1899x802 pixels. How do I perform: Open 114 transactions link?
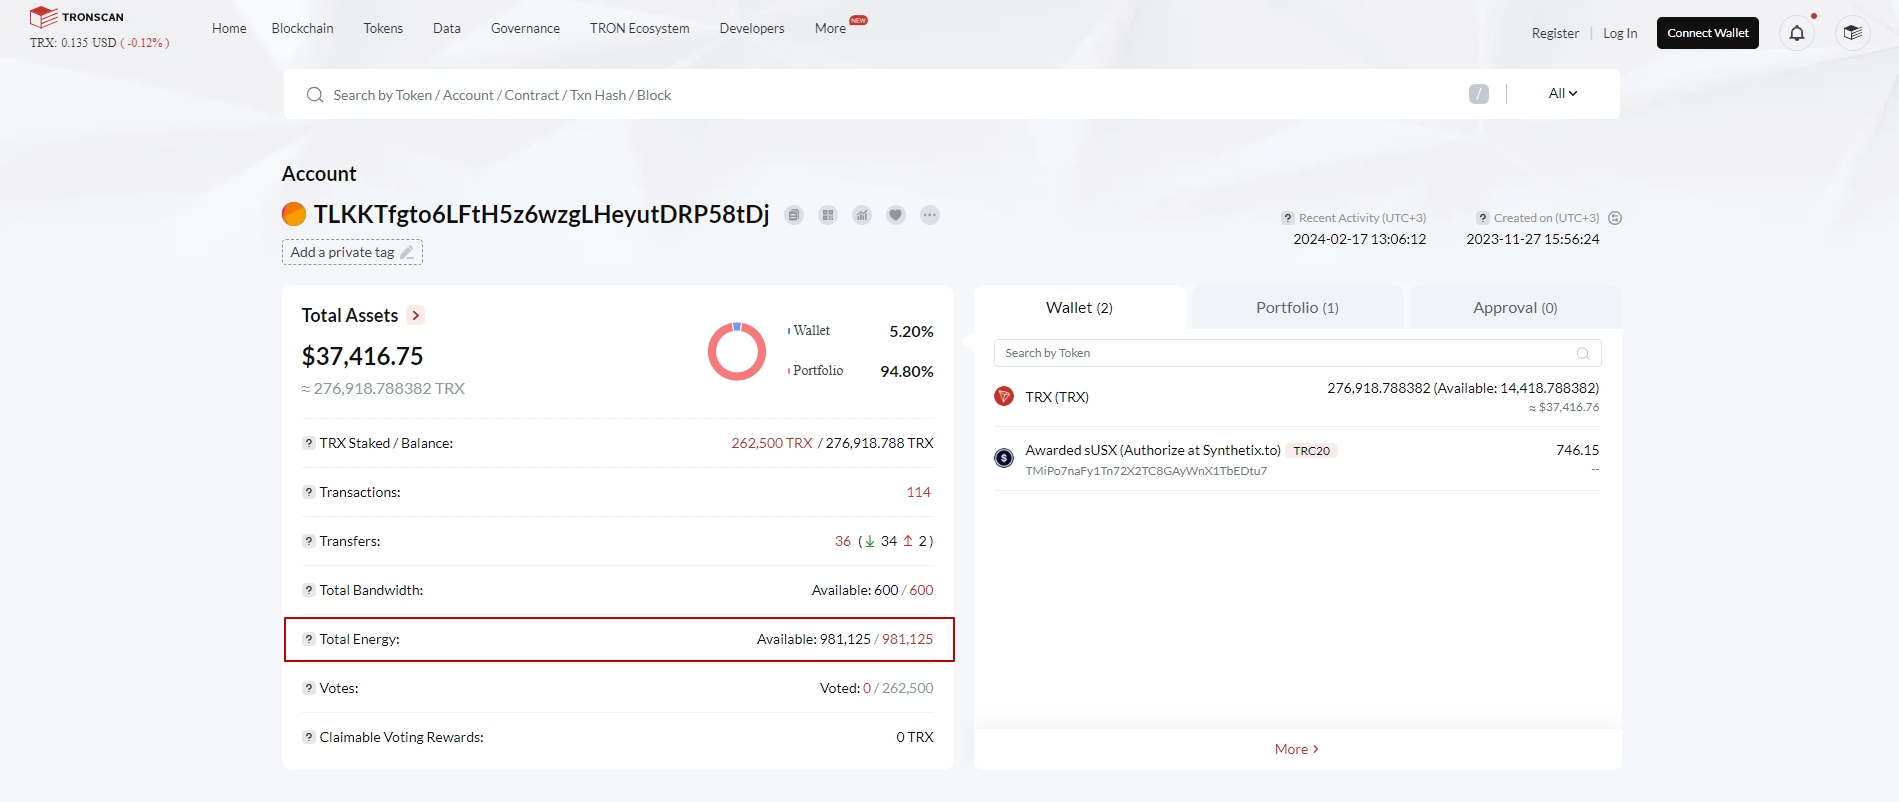(x=919, y=492)
